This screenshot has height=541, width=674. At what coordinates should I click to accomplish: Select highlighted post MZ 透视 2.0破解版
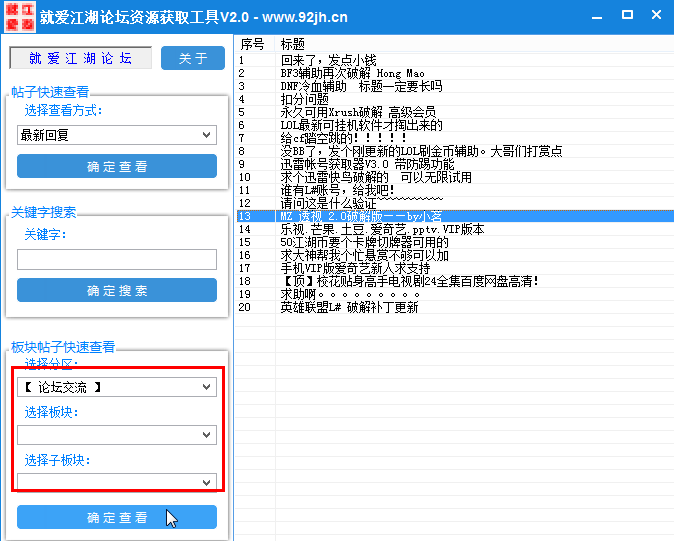(361, 216)
